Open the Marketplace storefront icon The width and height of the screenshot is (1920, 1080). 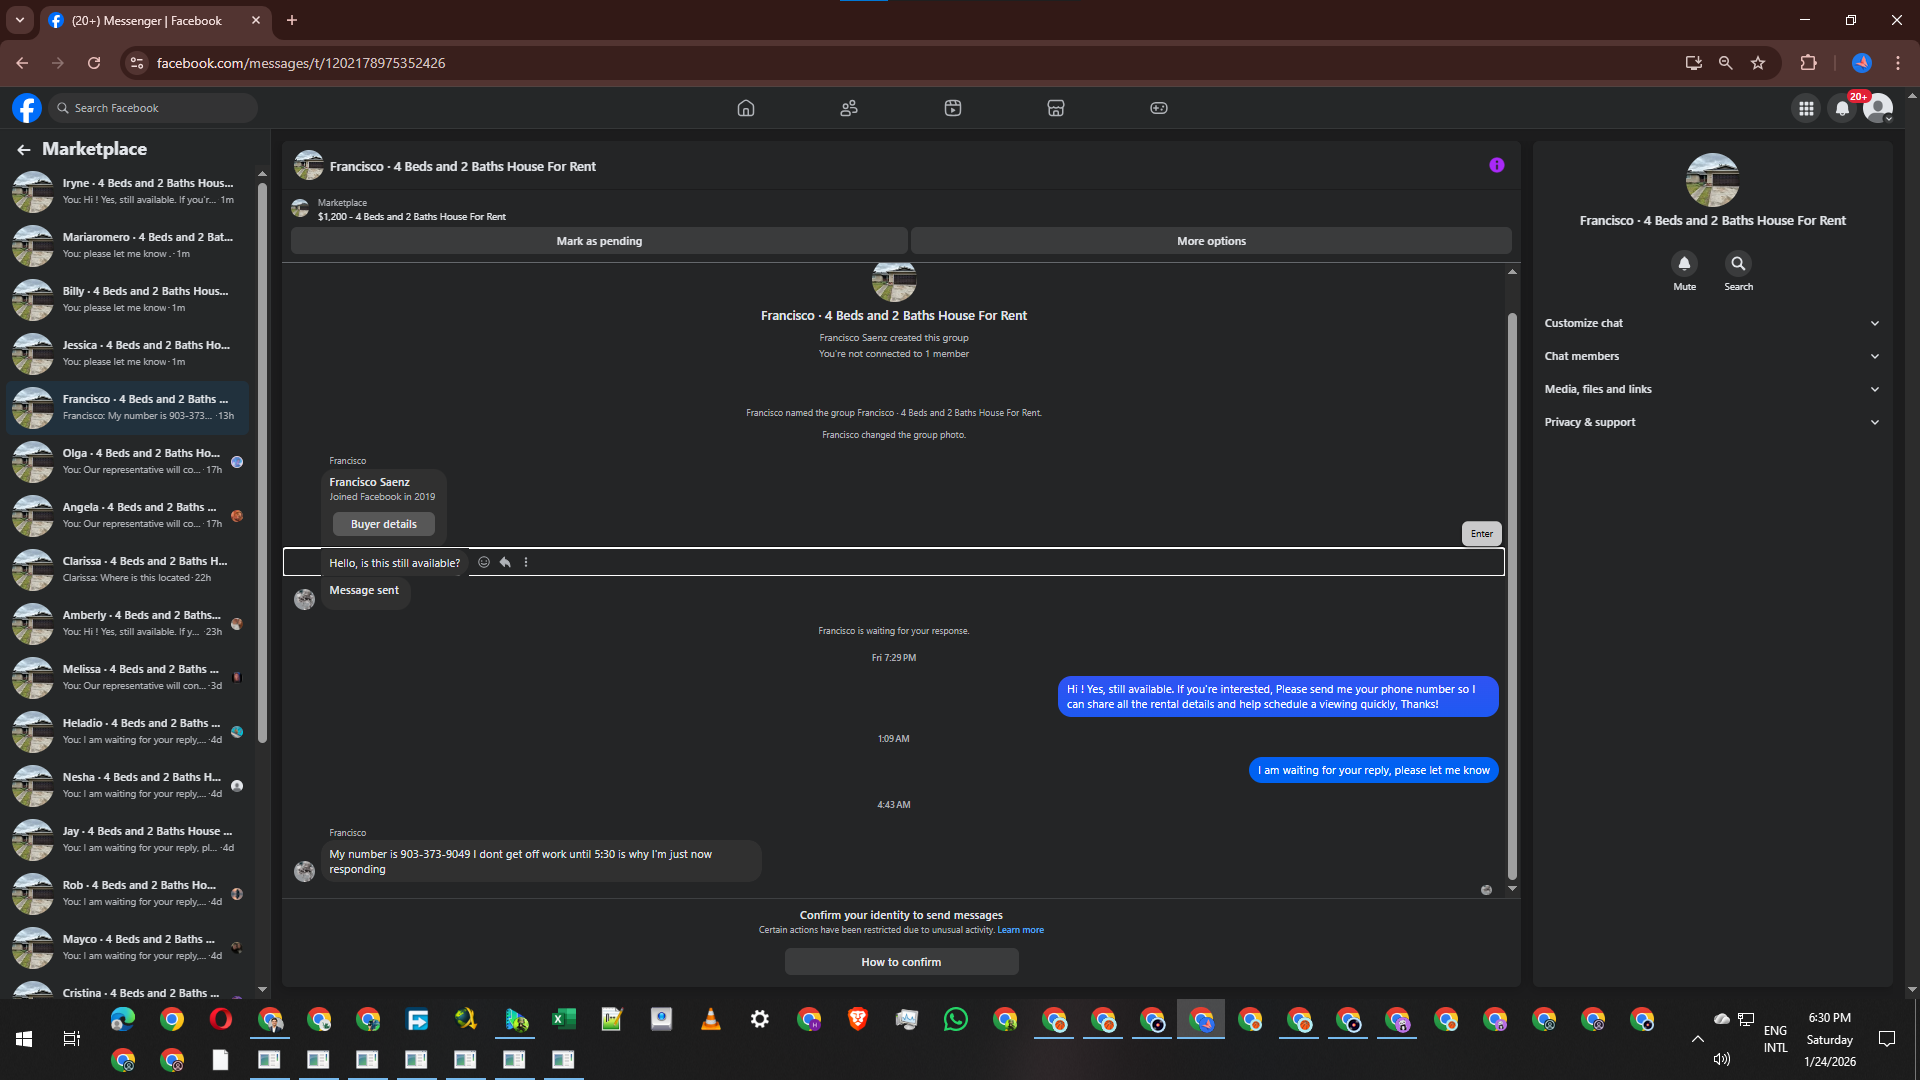click(1055, 108)
